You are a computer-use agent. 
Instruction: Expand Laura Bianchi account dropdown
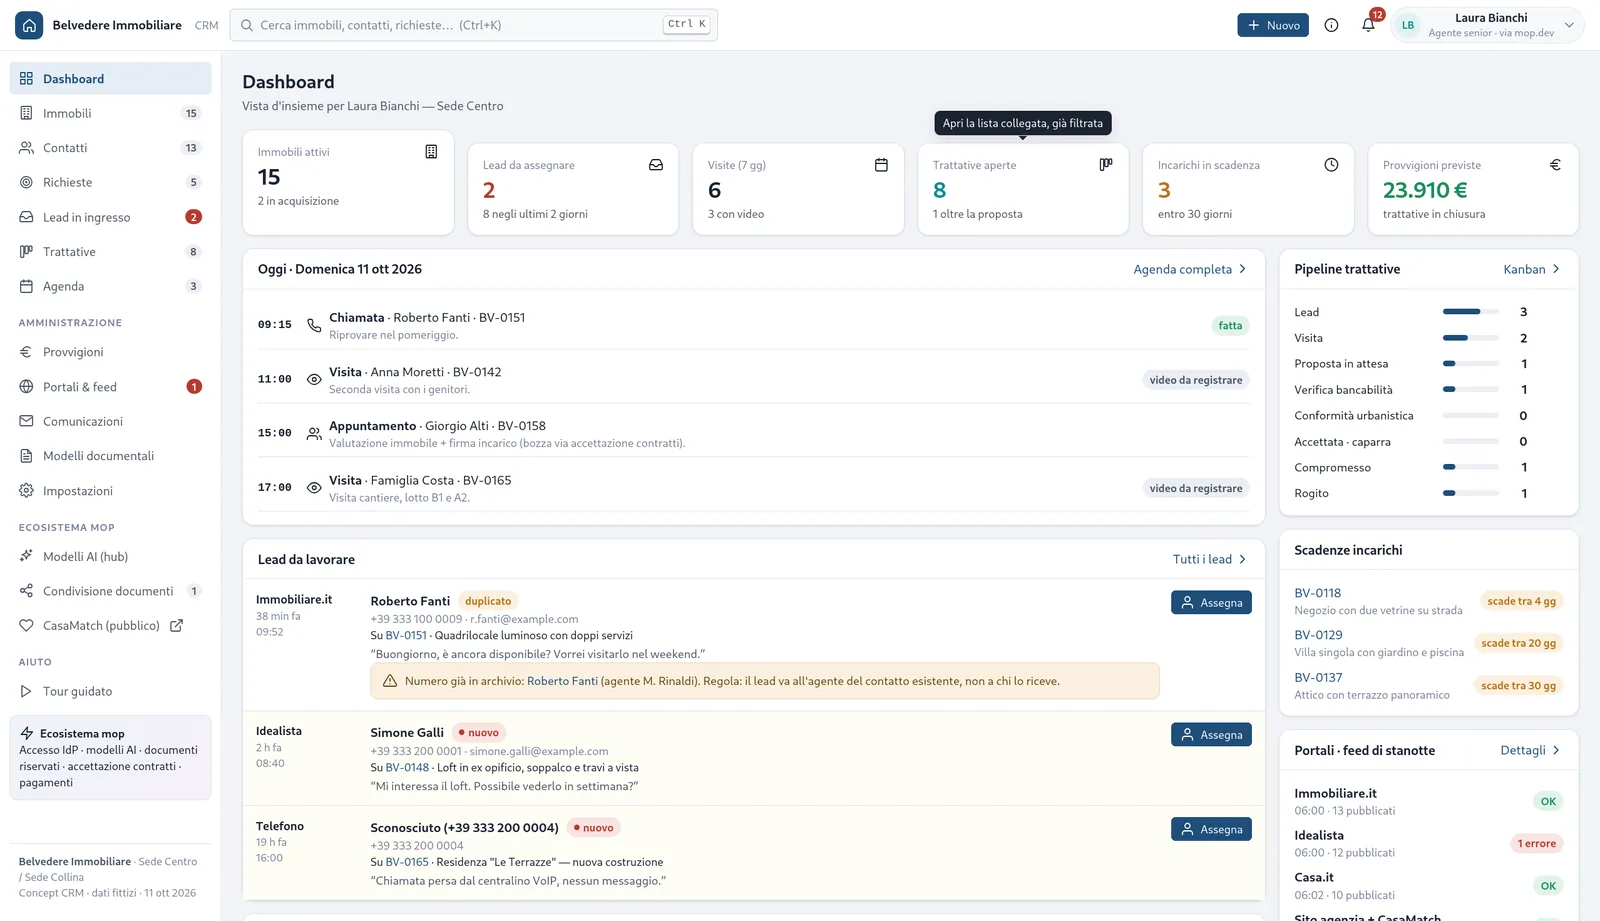click(x=1569, y=25)
